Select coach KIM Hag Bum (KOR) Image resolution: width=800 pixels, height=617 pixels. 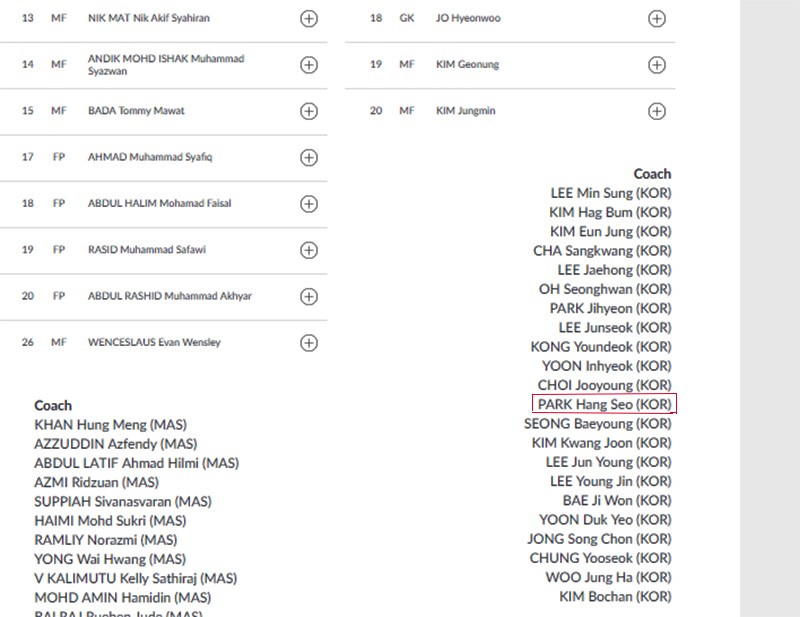click(x=610, y=212)
